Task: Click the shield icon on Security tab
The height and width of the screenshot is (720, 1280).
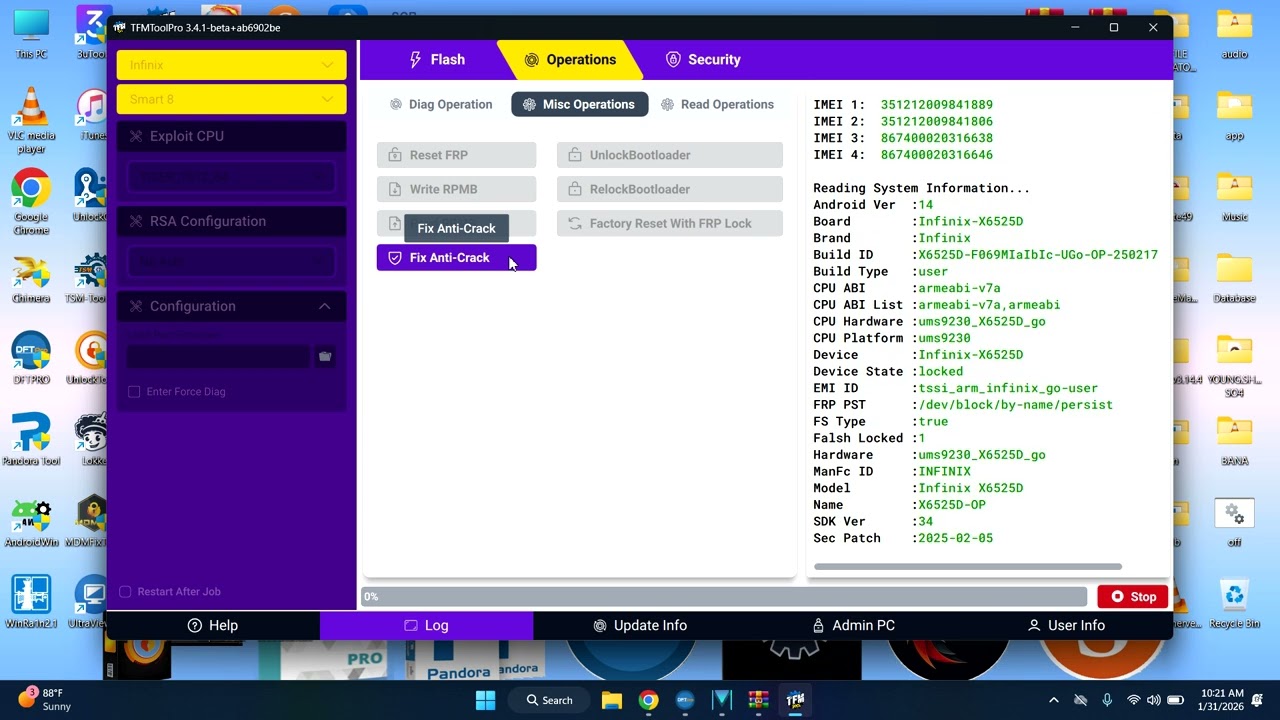Action: (673, 60)
